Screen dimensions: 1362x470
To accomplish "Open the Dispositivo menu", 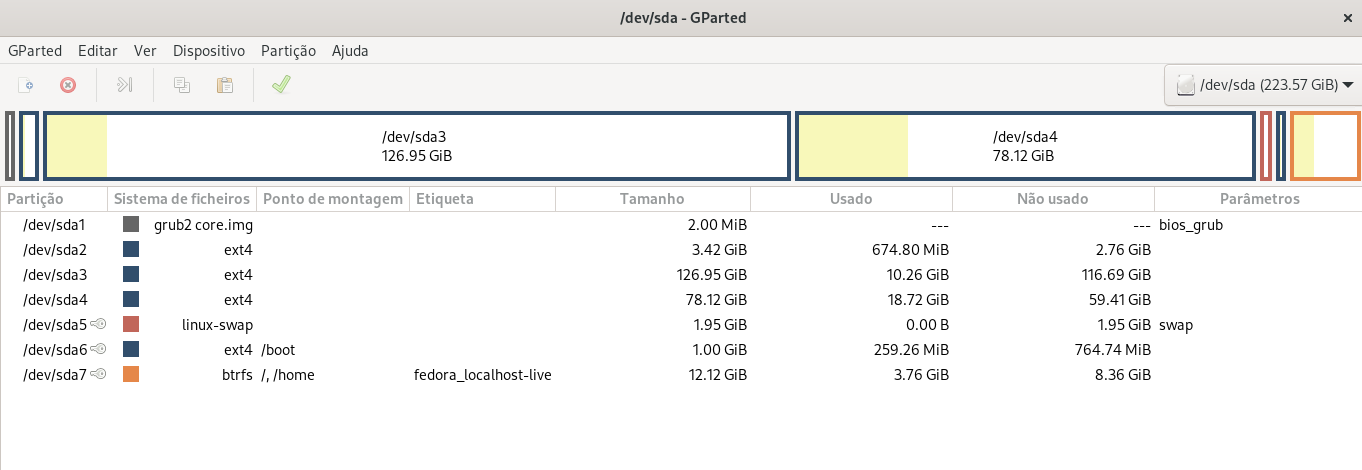I will click(209, 50).
